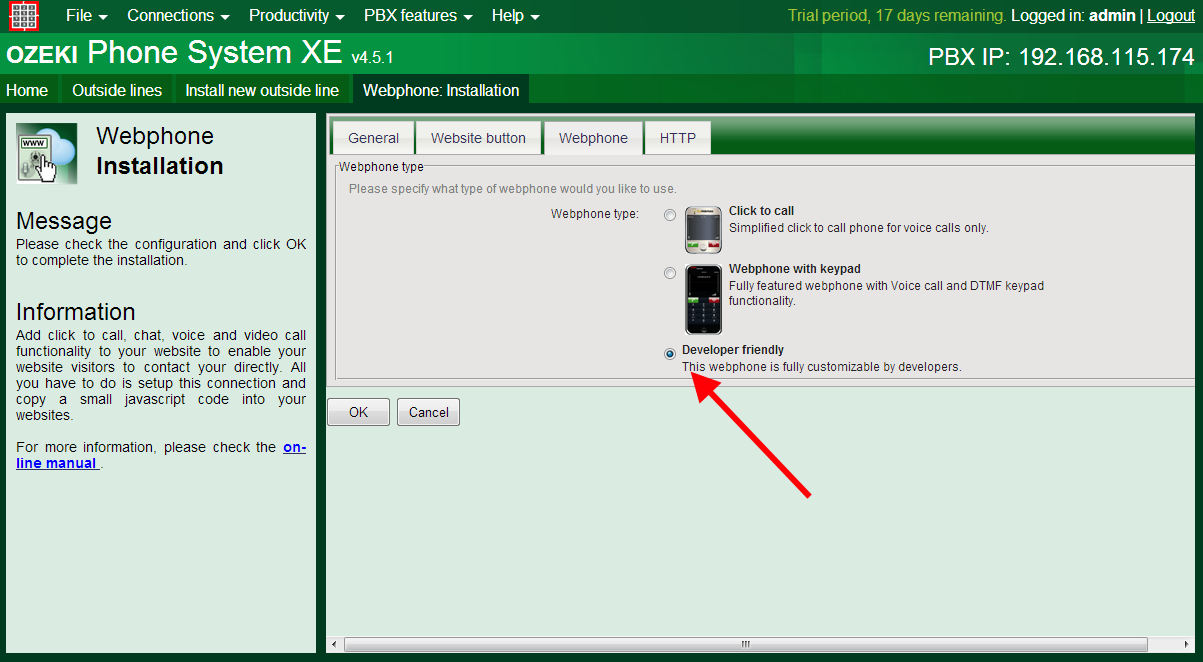The height and width of the screenshot is (662, 1203).
Task: Click Logout in the top bar
Action: [x=1170, y=16]
